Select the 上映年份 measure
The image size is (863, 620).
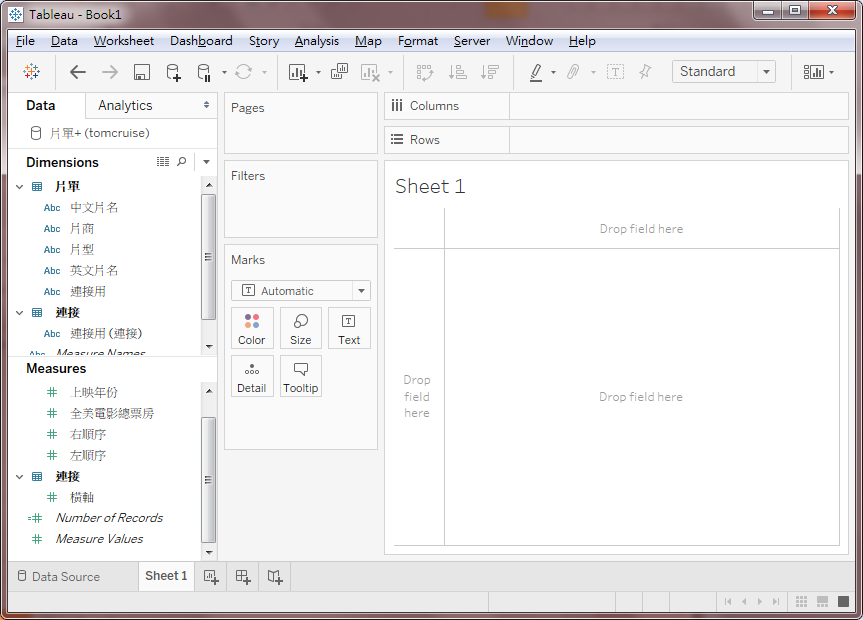tap(94, 393)
